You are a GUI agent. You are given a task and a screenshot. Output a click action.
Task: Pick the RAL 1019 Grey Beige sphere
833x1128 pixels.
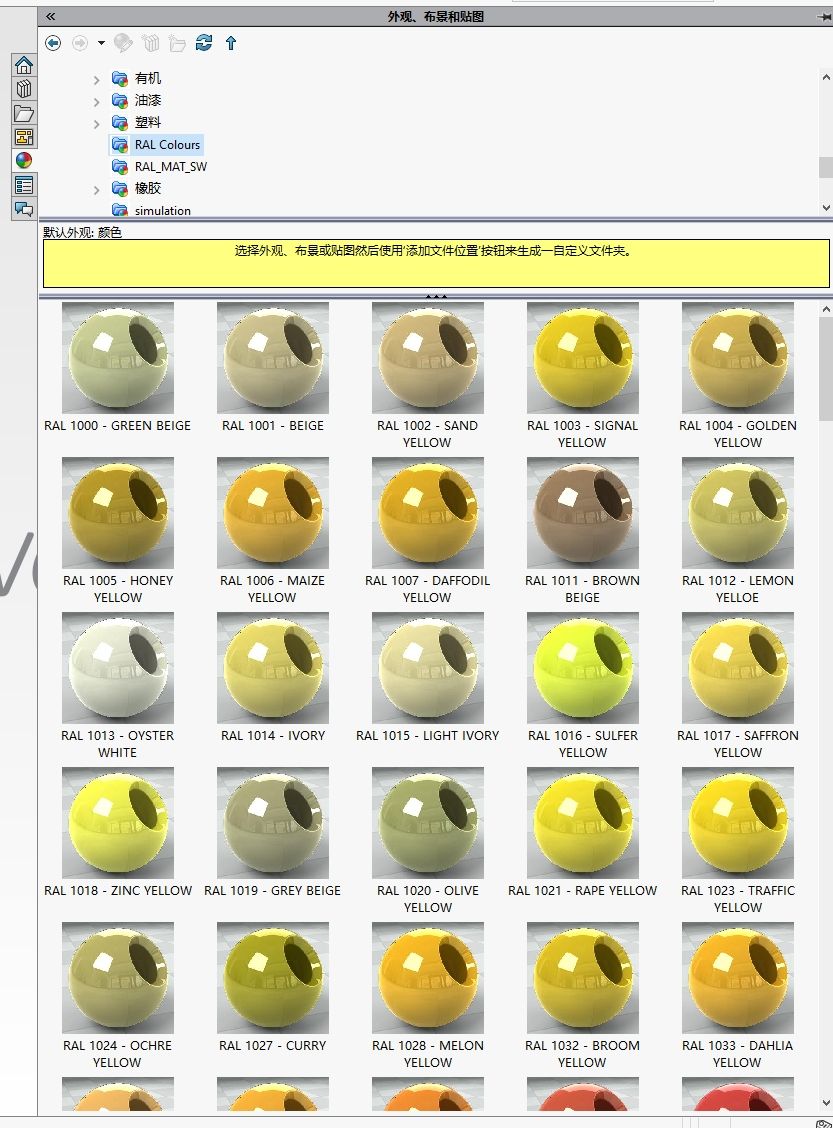pos(273,823)
